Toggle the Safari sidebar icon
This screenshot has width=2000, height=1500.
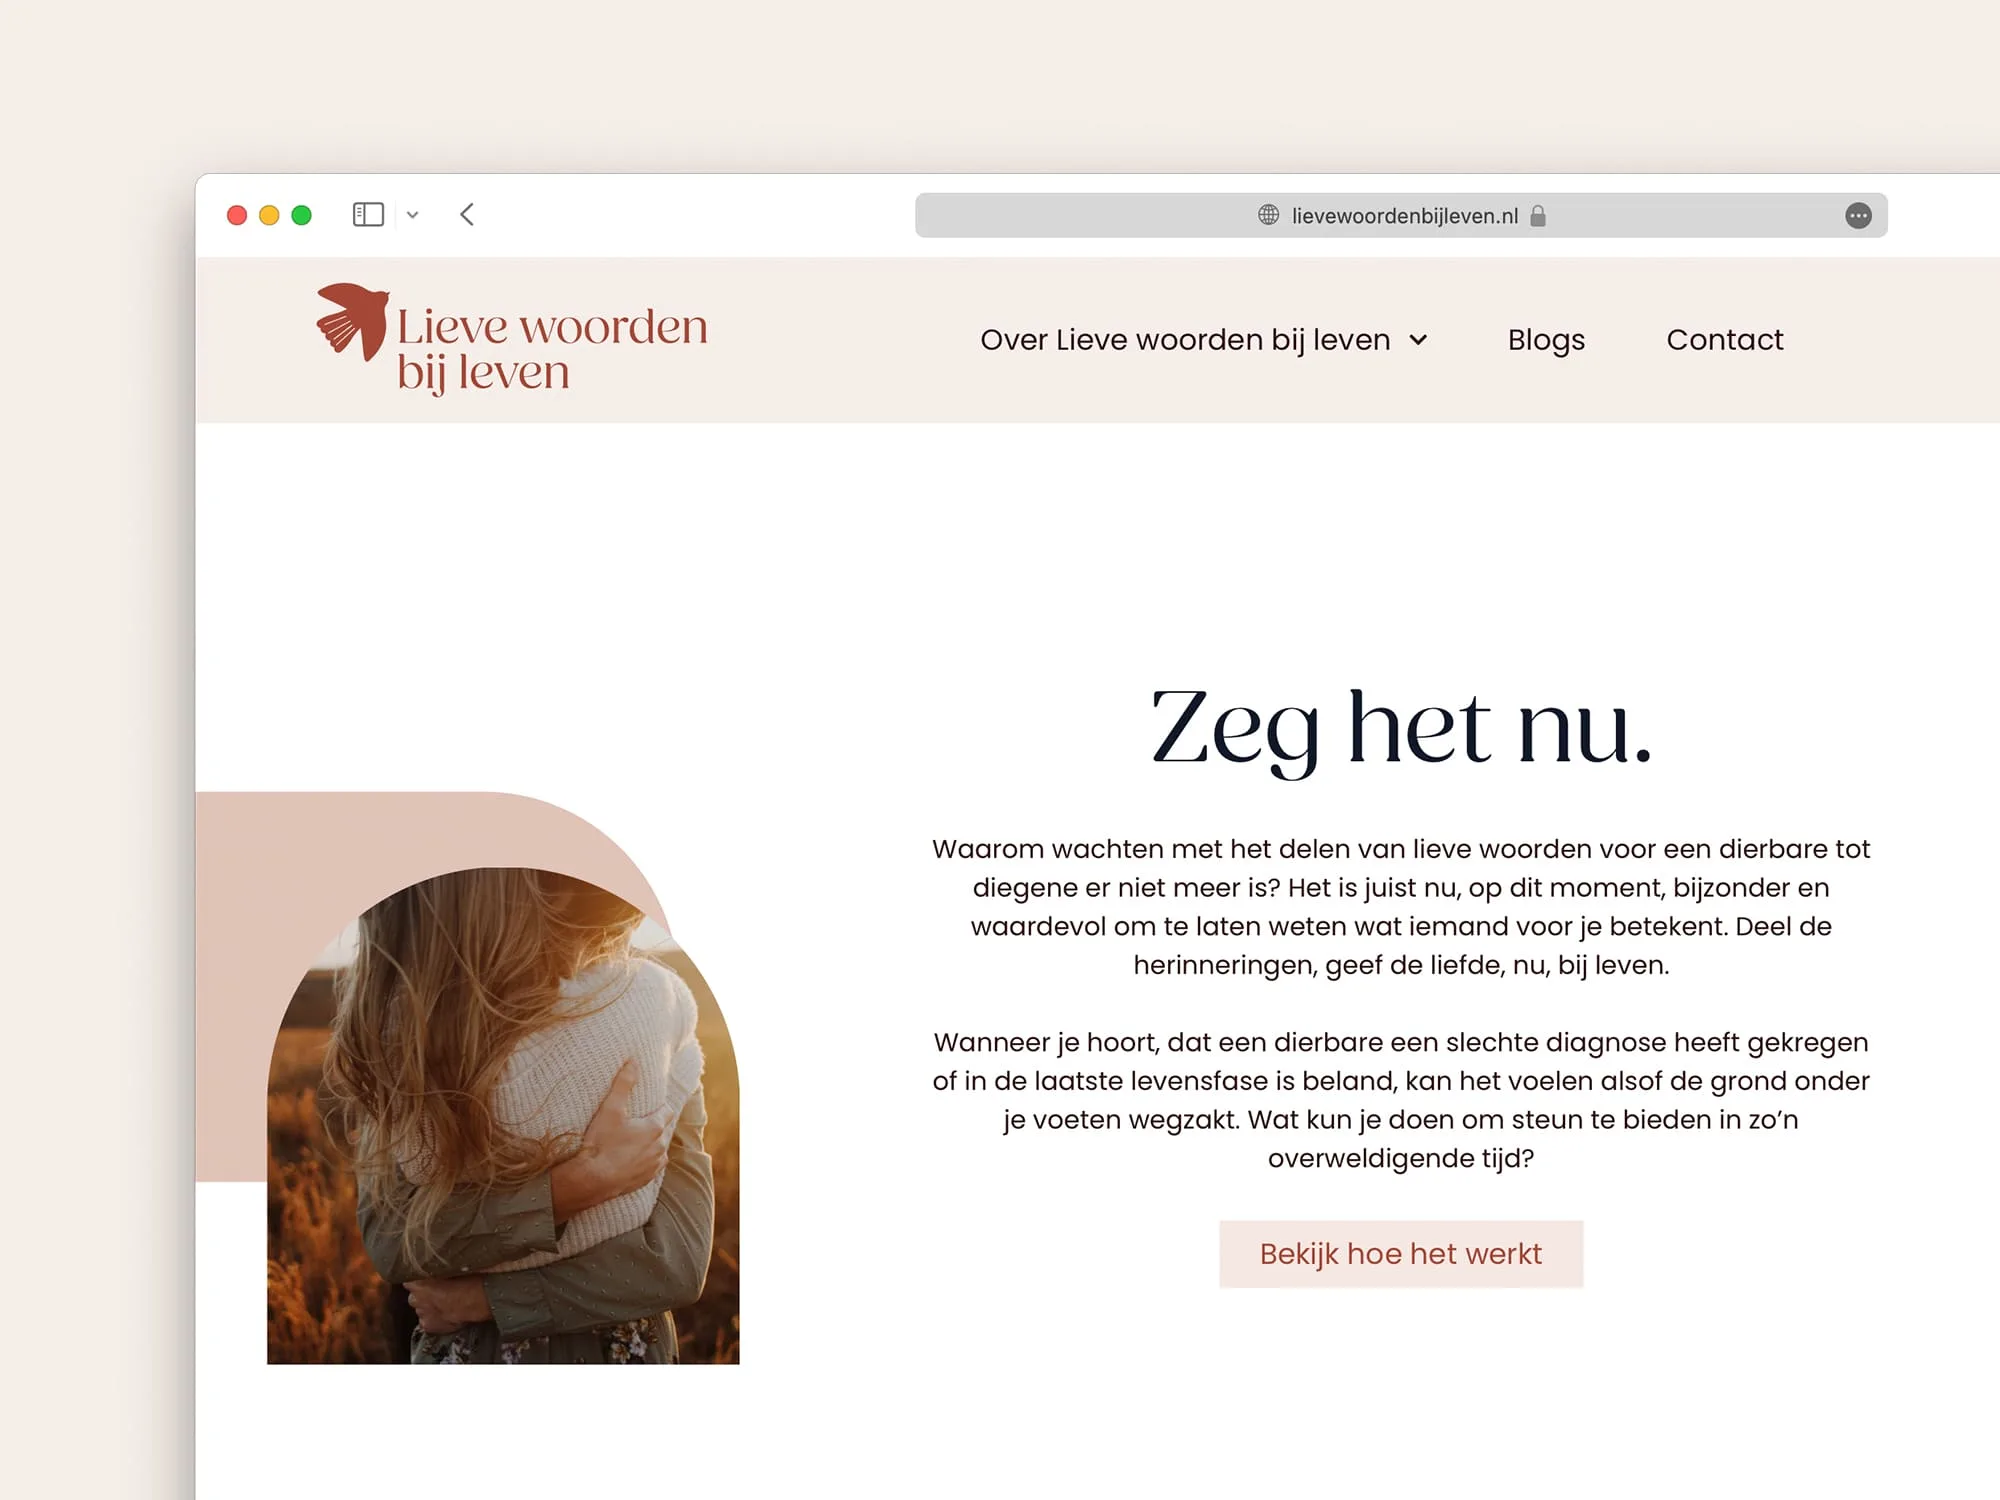pyautogui.click(x=368, y=215)
